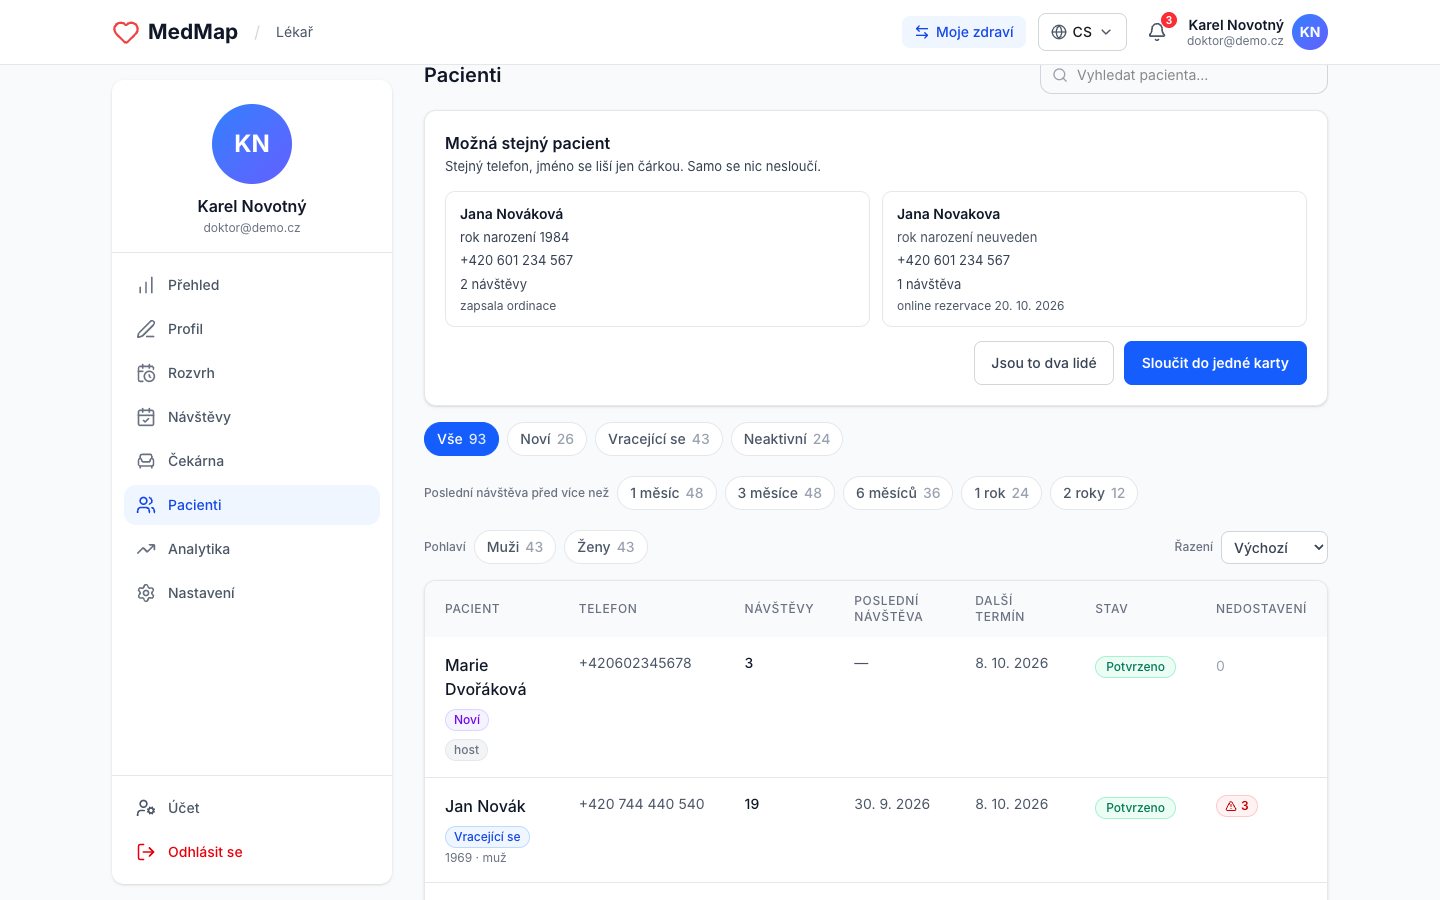Open Analytika in the sidebar
1440x900 pixels.
[252, 549]
